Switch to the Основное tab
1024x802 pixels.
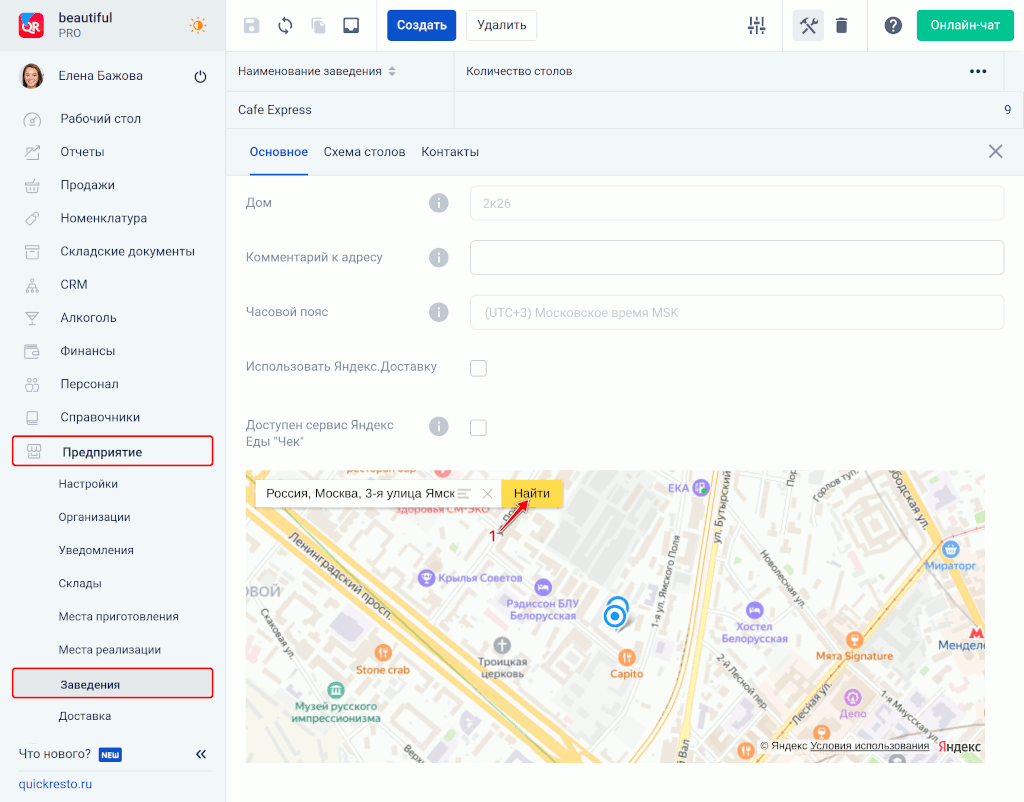pyautogui.click(x=279, y=152)
